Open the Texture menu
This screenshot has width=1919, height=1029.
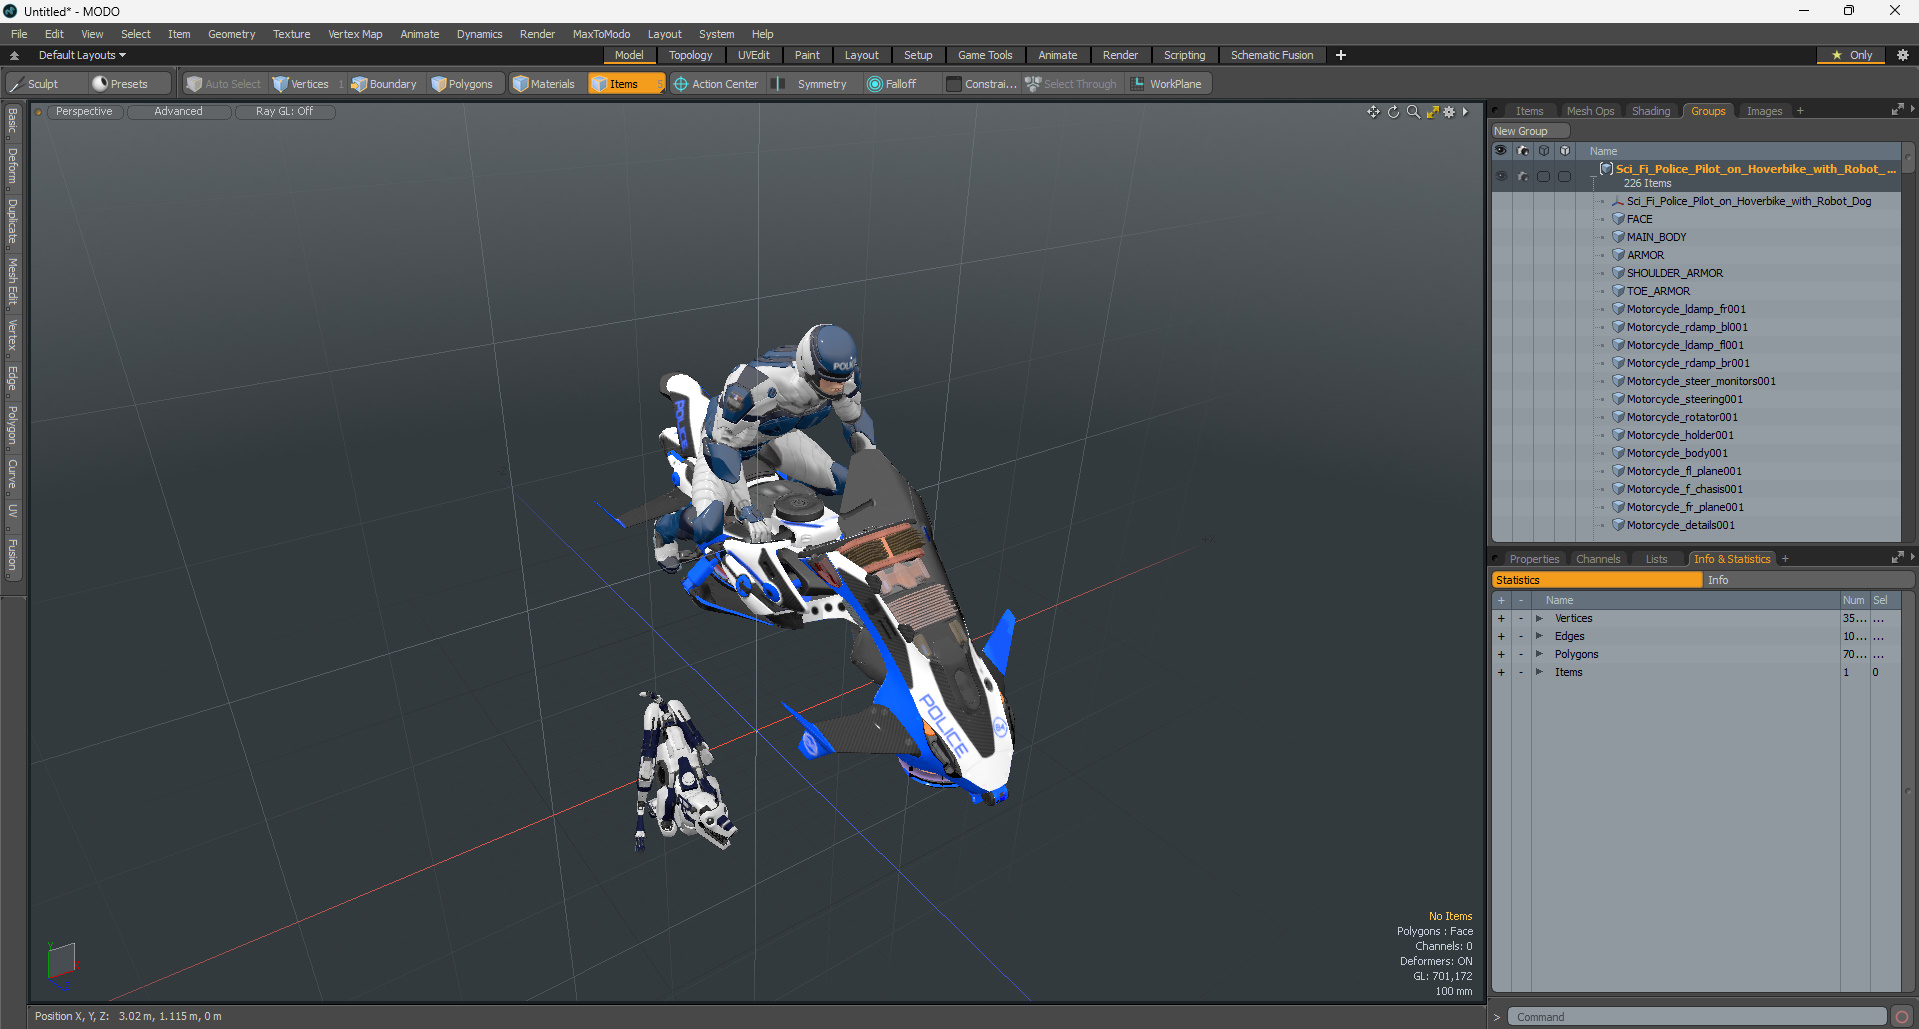click(291, 34)
